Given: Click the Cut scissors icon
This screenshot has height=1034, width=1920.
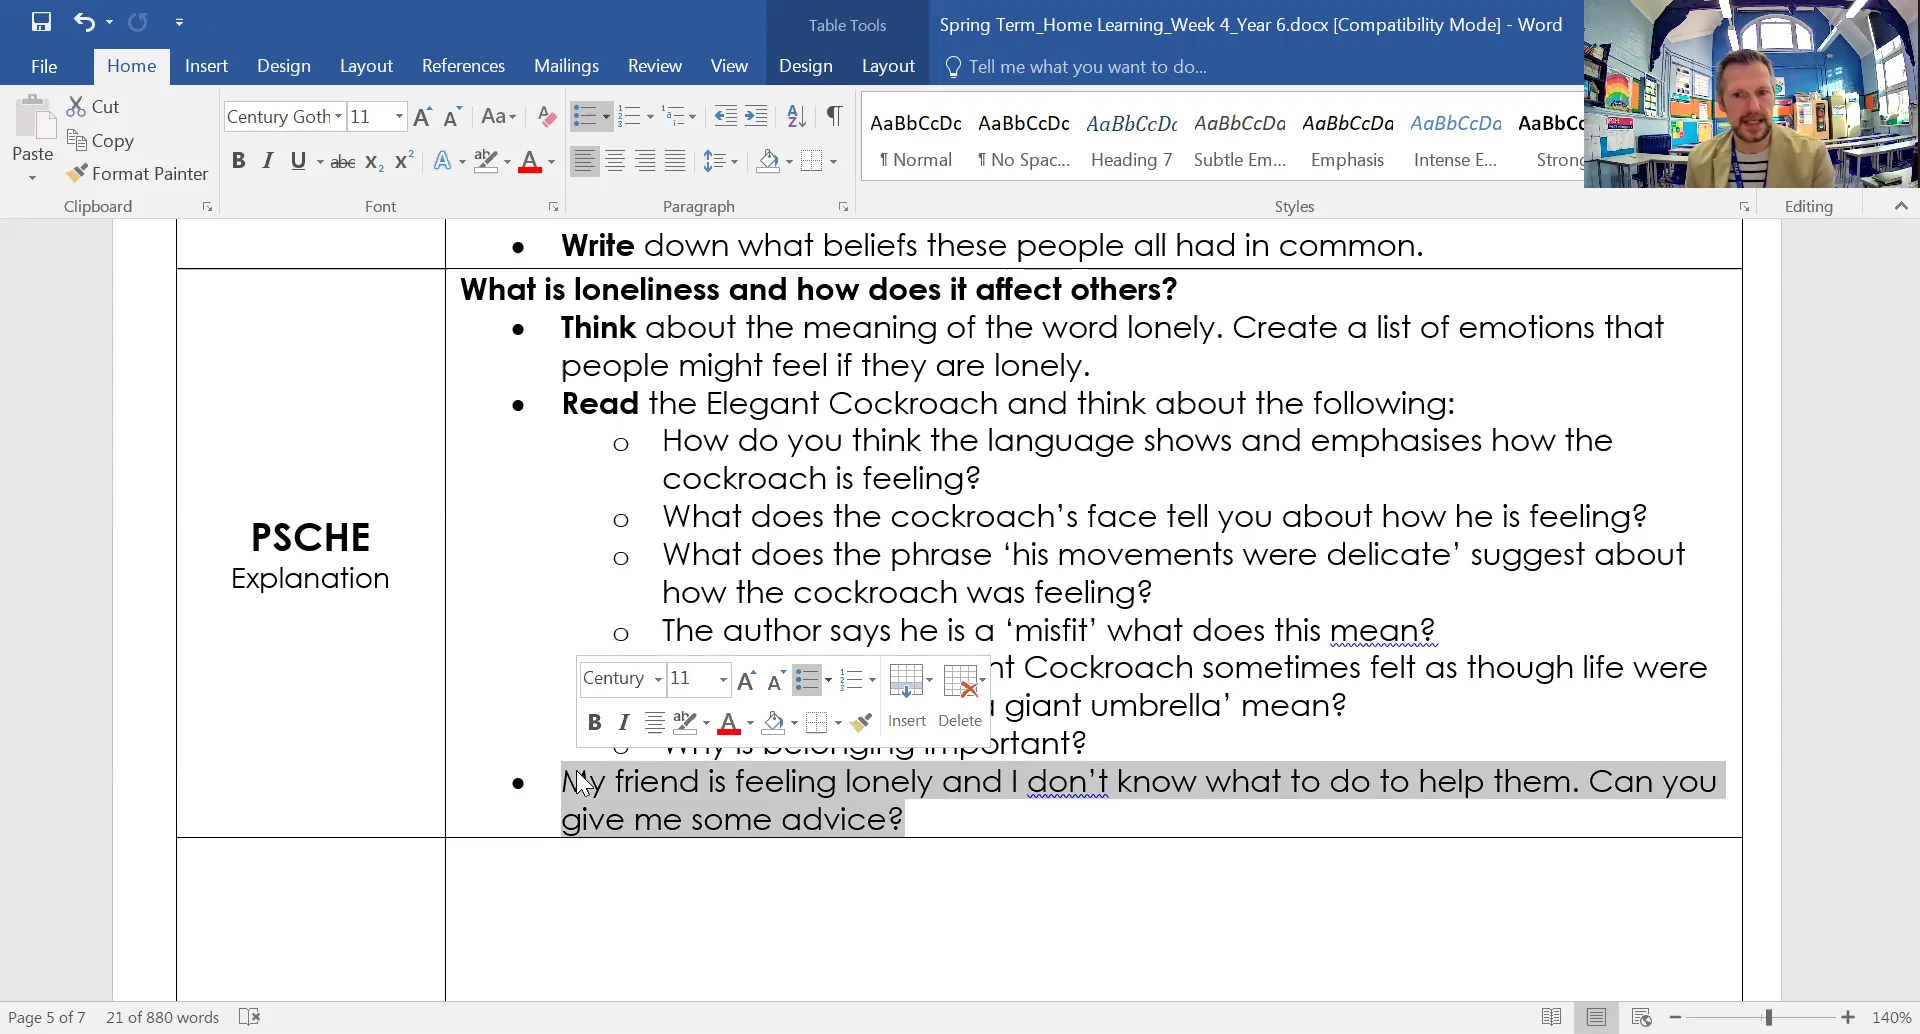Looking at the screenshot, I should (76, 107).
